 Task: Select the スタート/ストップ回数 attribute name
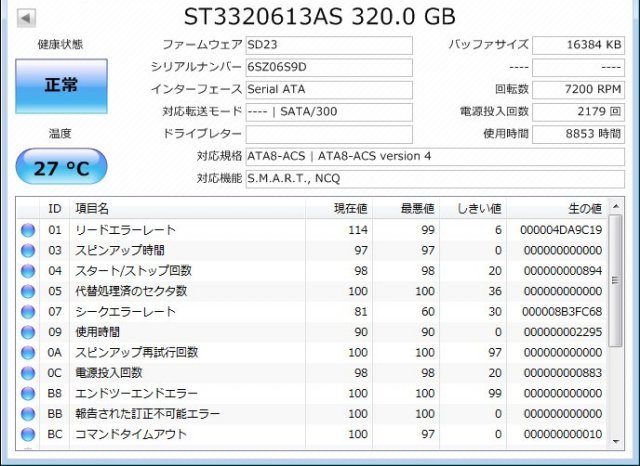click(133, 271)
